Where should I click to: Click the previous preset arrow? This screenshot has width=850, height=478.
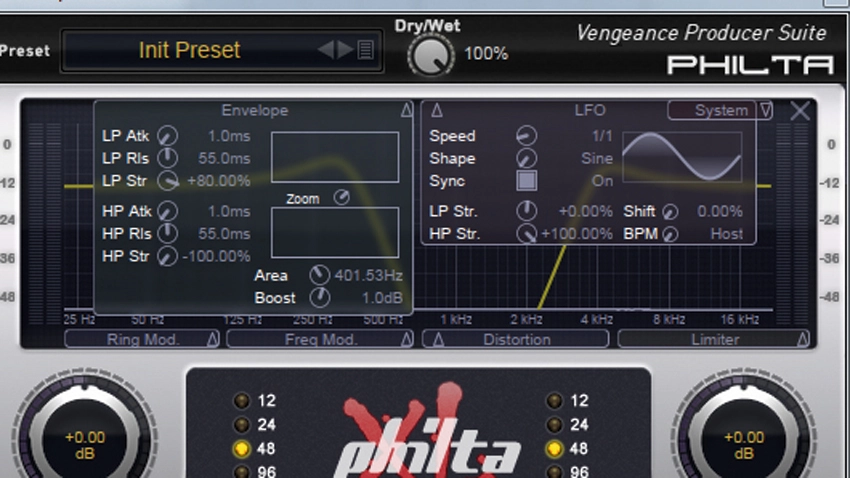tap(326, 50)
